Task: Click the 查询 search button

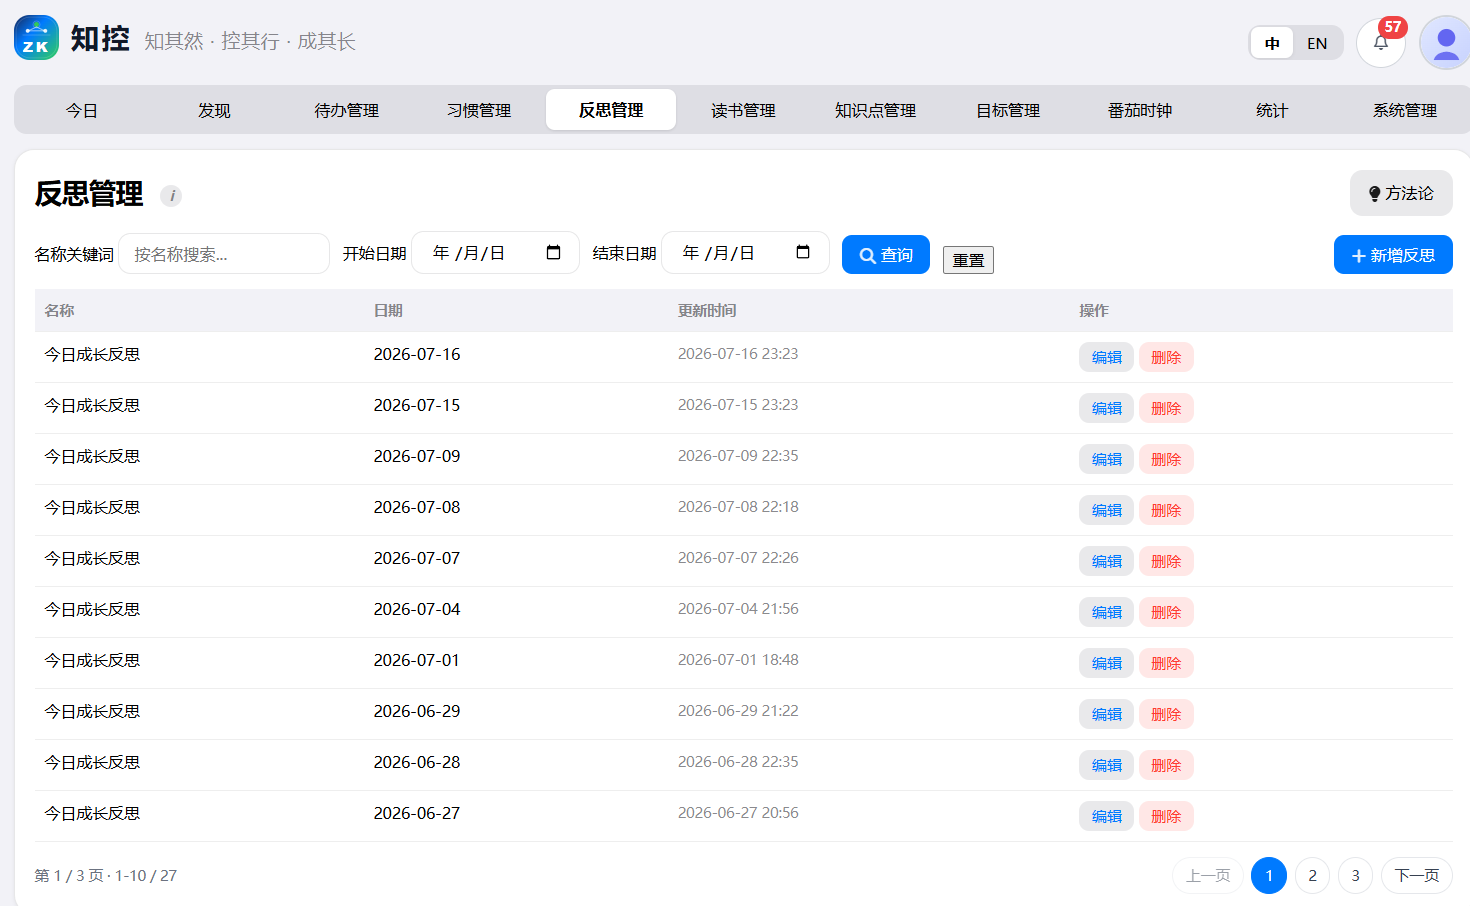Action: pos(886,255)
